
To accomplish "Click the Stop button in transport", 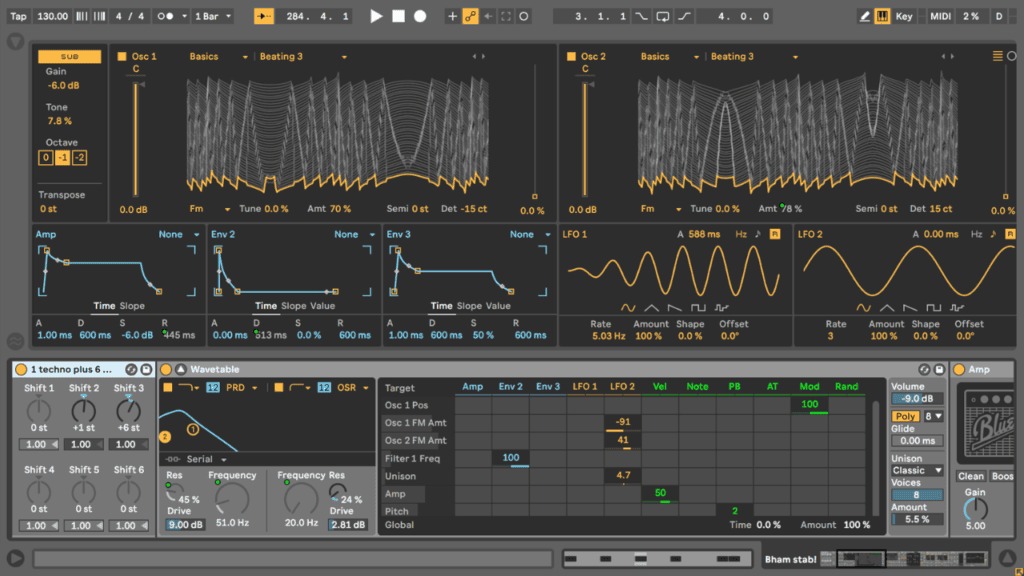I will click(x=398, y=16).
